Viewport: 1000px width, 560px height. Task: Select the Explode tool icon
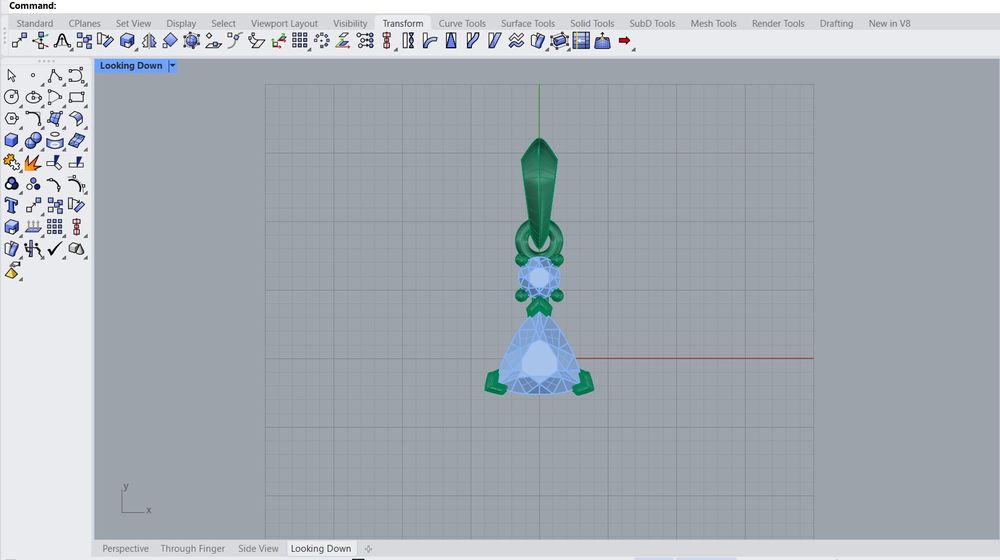(x=33, y=162)
